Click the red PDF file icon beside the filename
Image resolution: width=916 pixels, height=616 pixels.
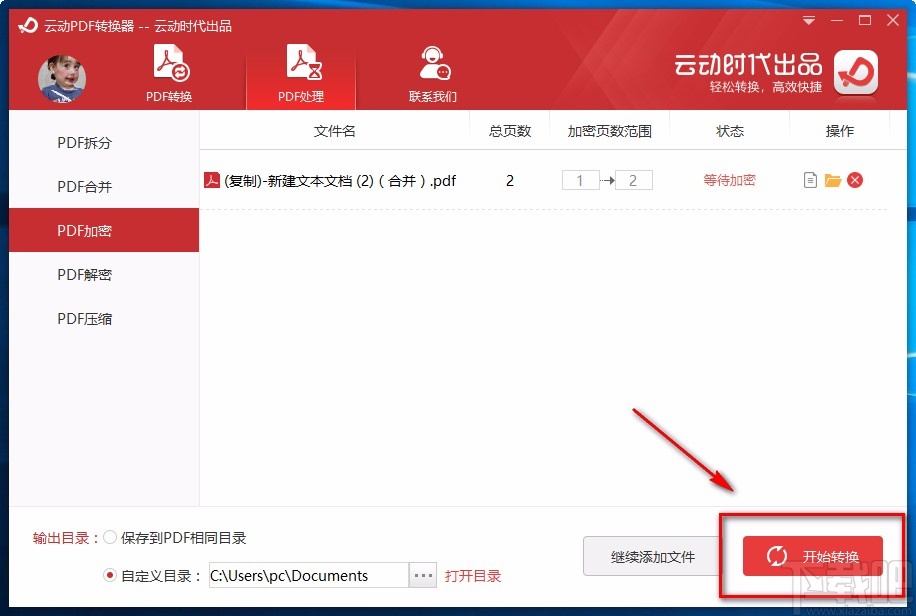tap(211, 180)
